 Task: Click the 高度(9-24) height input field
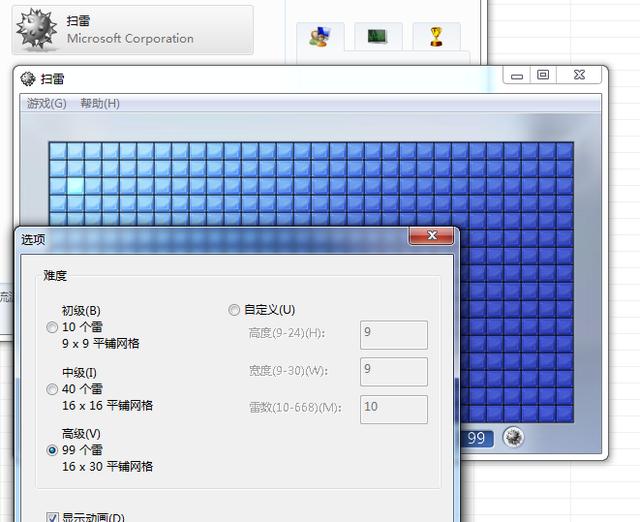[394, 335]
